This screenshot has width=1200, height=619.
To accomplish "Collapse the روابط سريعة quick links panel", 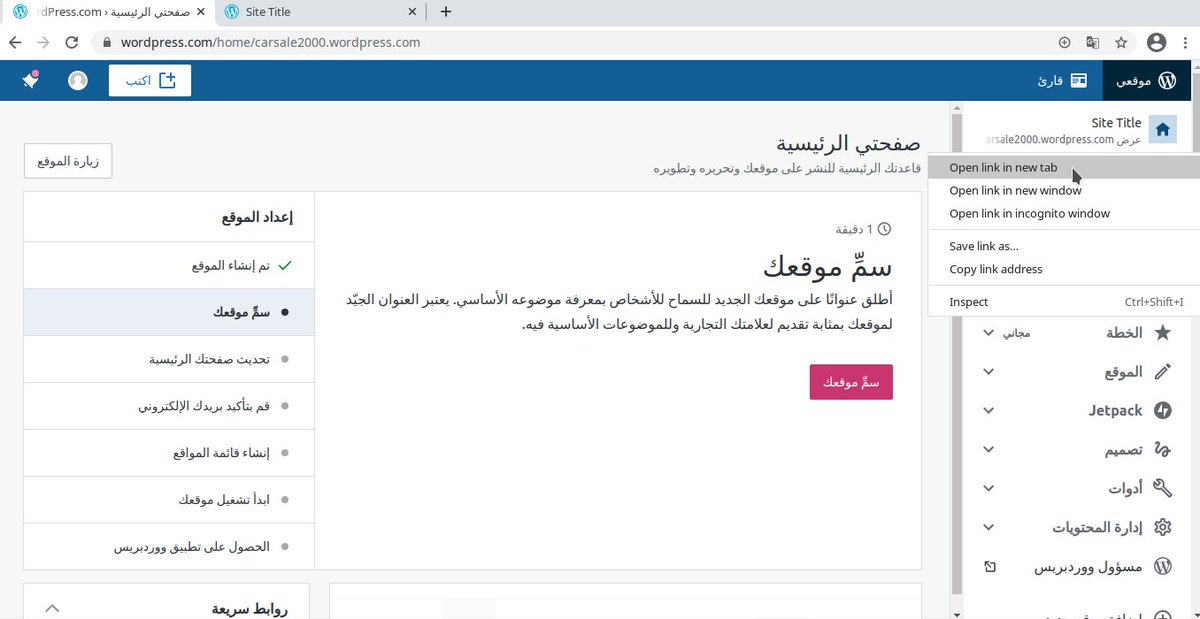I will tap(53, 608).
